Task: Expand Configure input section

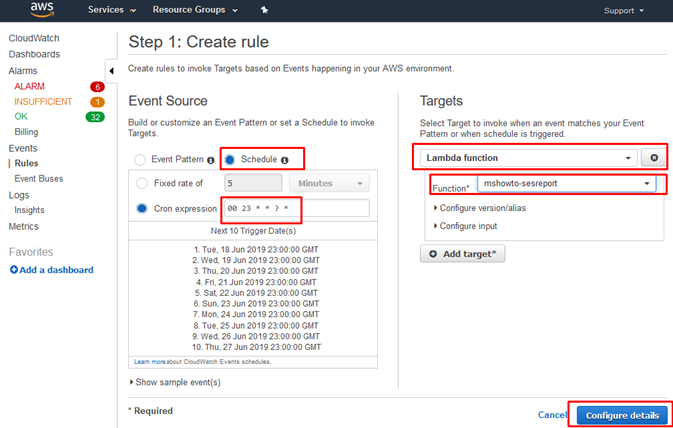Action: click(x=465, y=226)
